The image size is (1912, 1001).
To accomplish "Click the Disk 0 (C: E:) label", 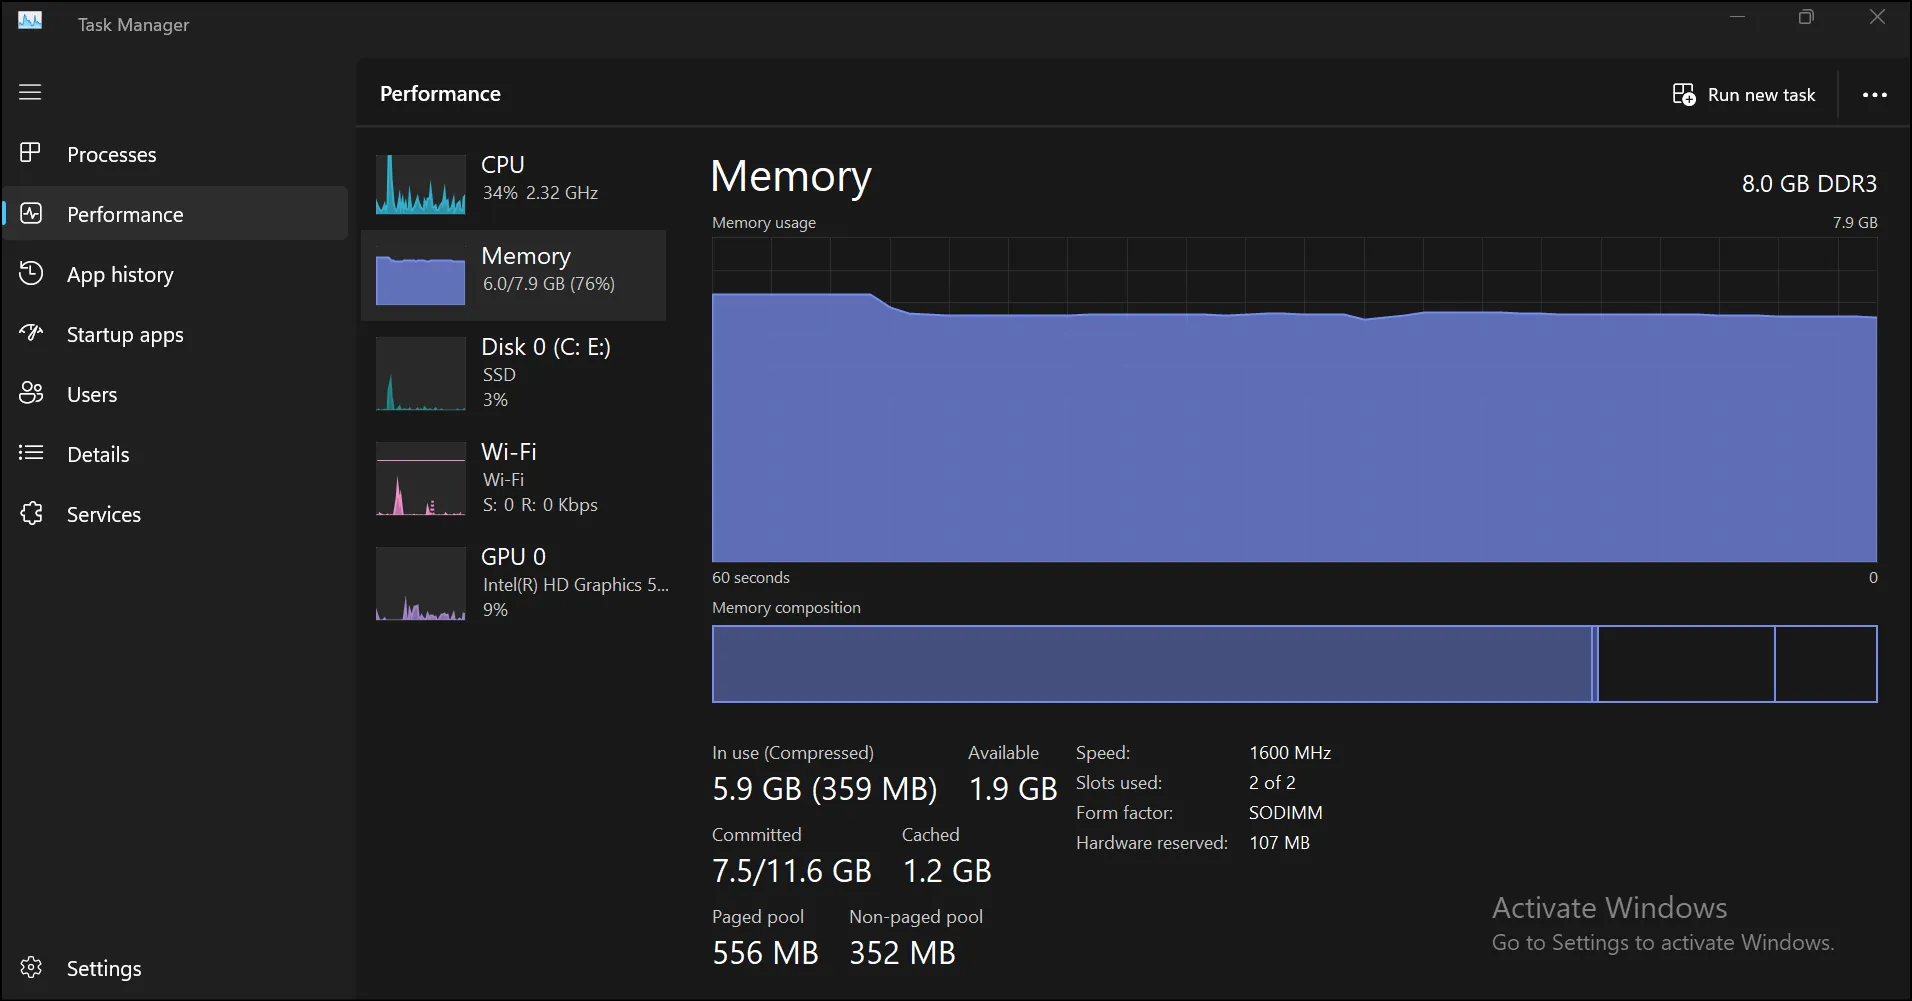I will pyautogui.click(x=546, y=347).
